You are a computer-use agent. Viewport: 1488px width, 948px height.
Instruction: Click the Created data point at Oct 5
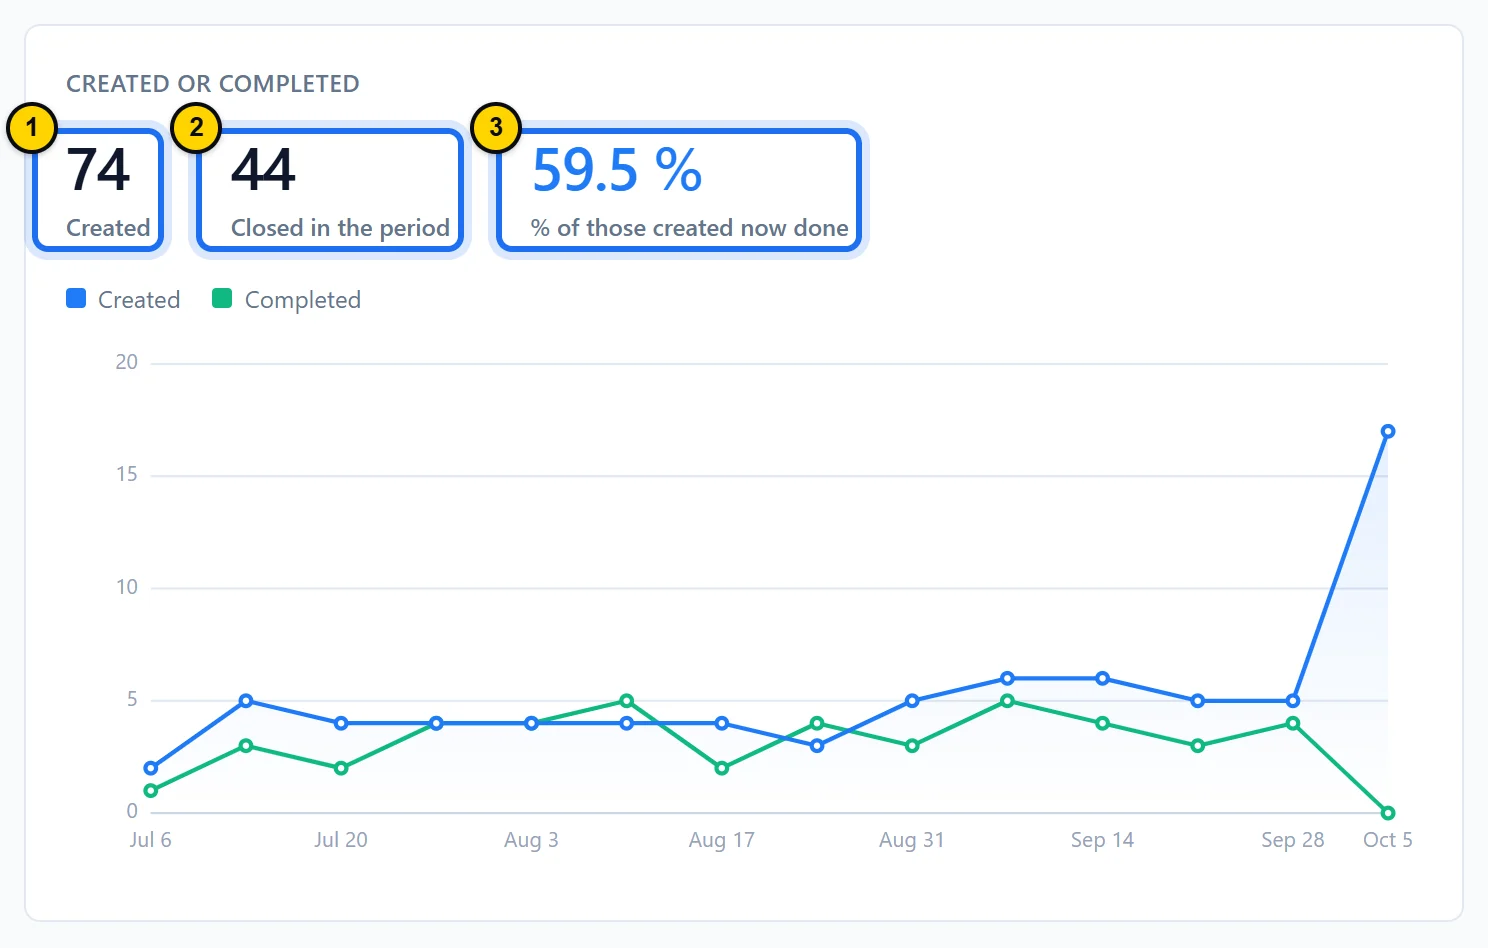coord(1388,431)
